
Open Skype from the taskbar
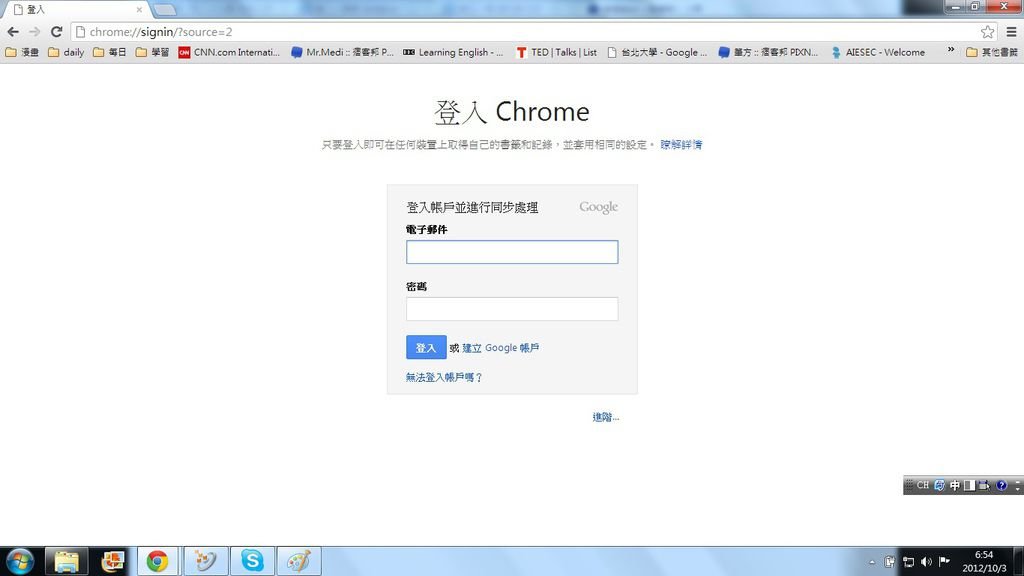[x=252, y=561]
